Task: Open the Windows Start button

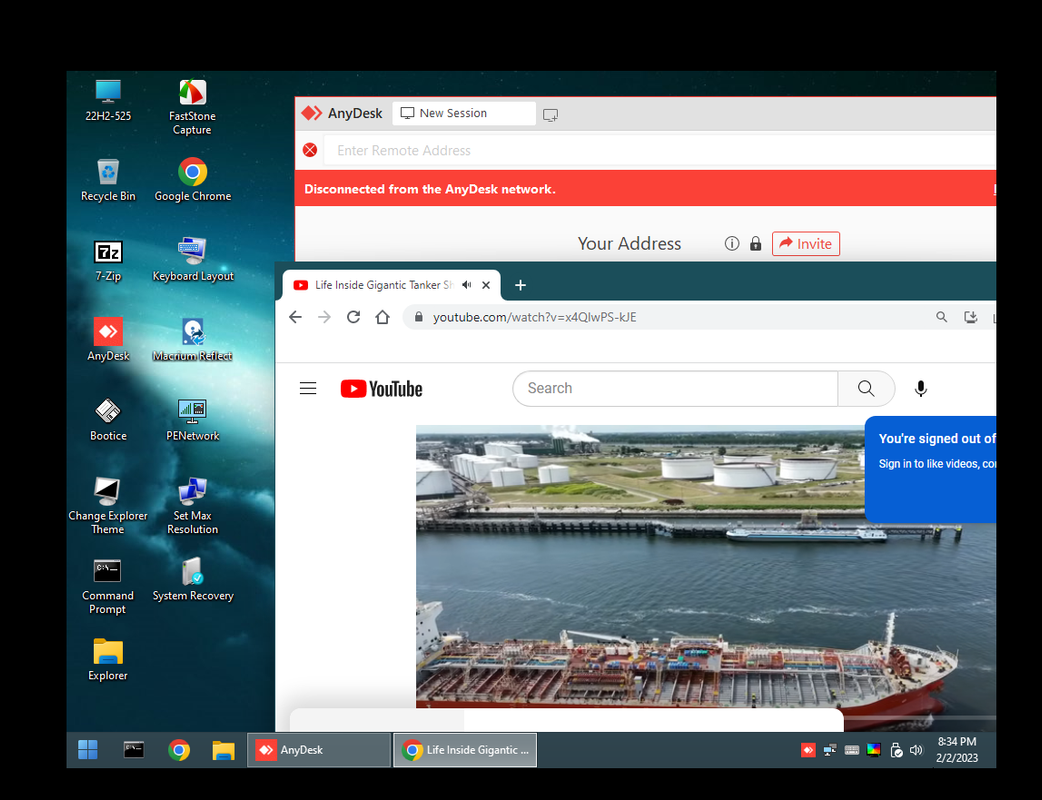Action: click(x=88, y=750)
